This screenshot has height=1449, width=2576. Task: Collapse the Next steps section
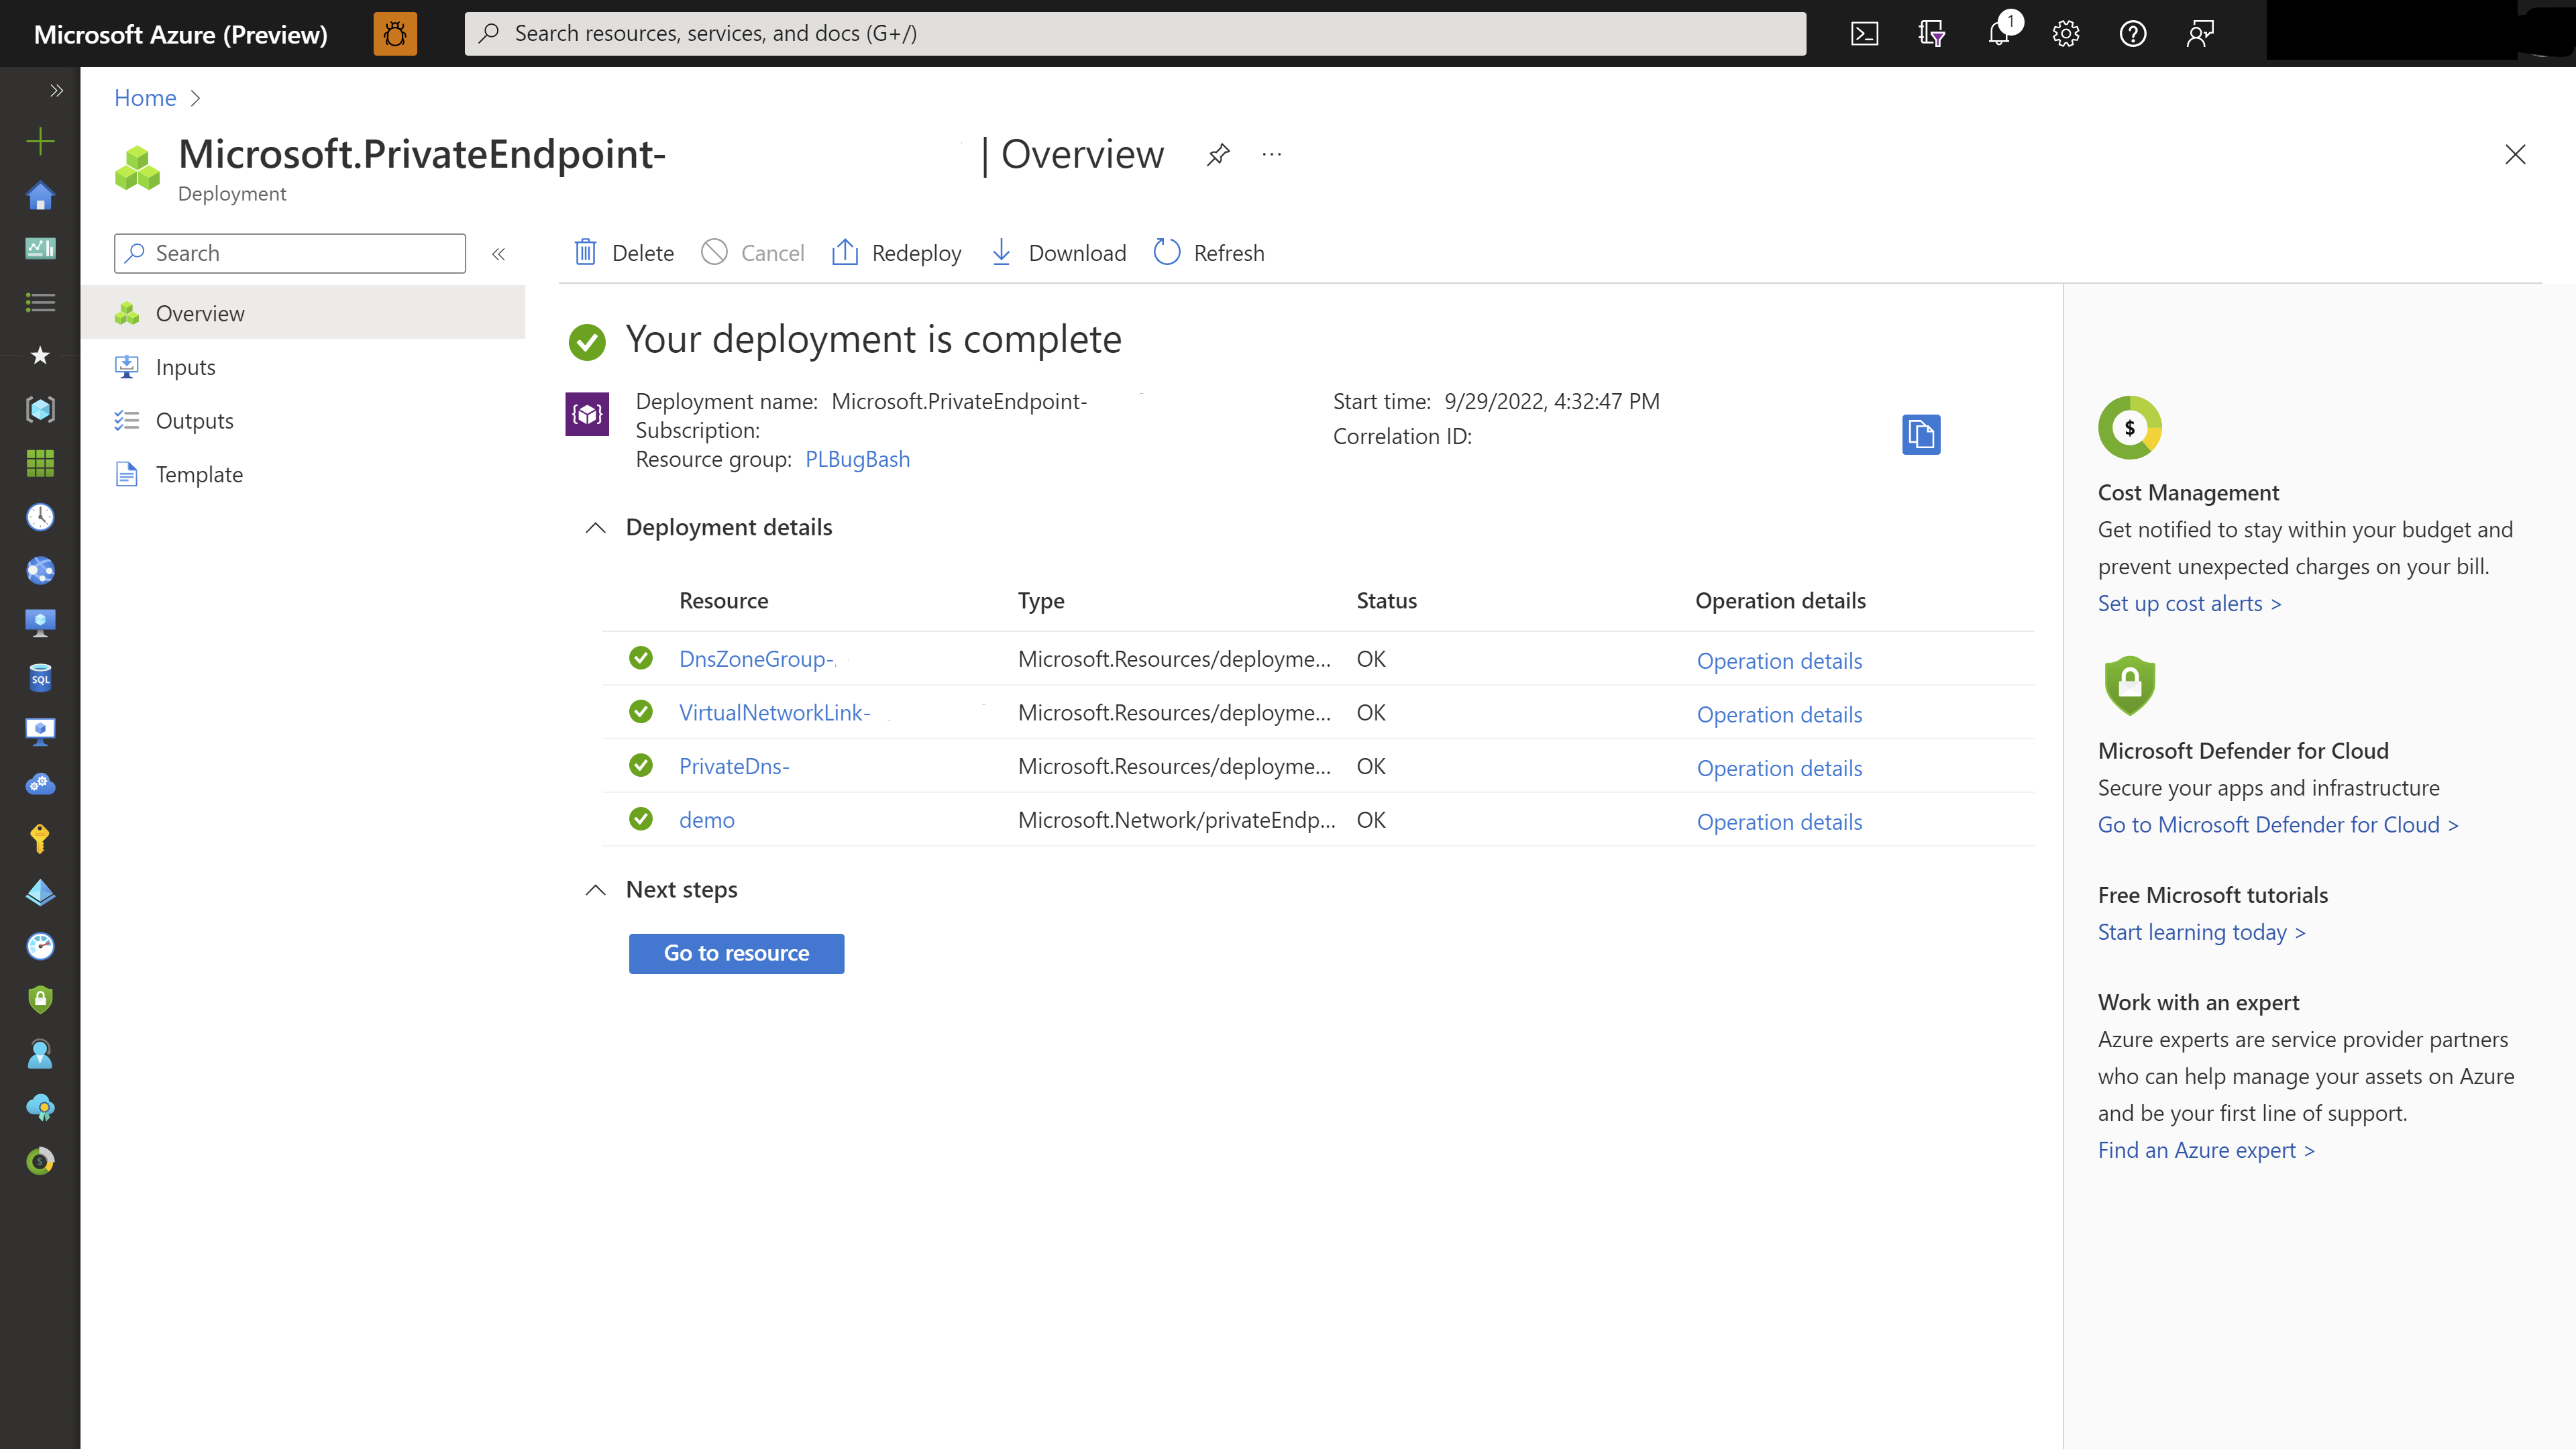click(x=597, y=890)
